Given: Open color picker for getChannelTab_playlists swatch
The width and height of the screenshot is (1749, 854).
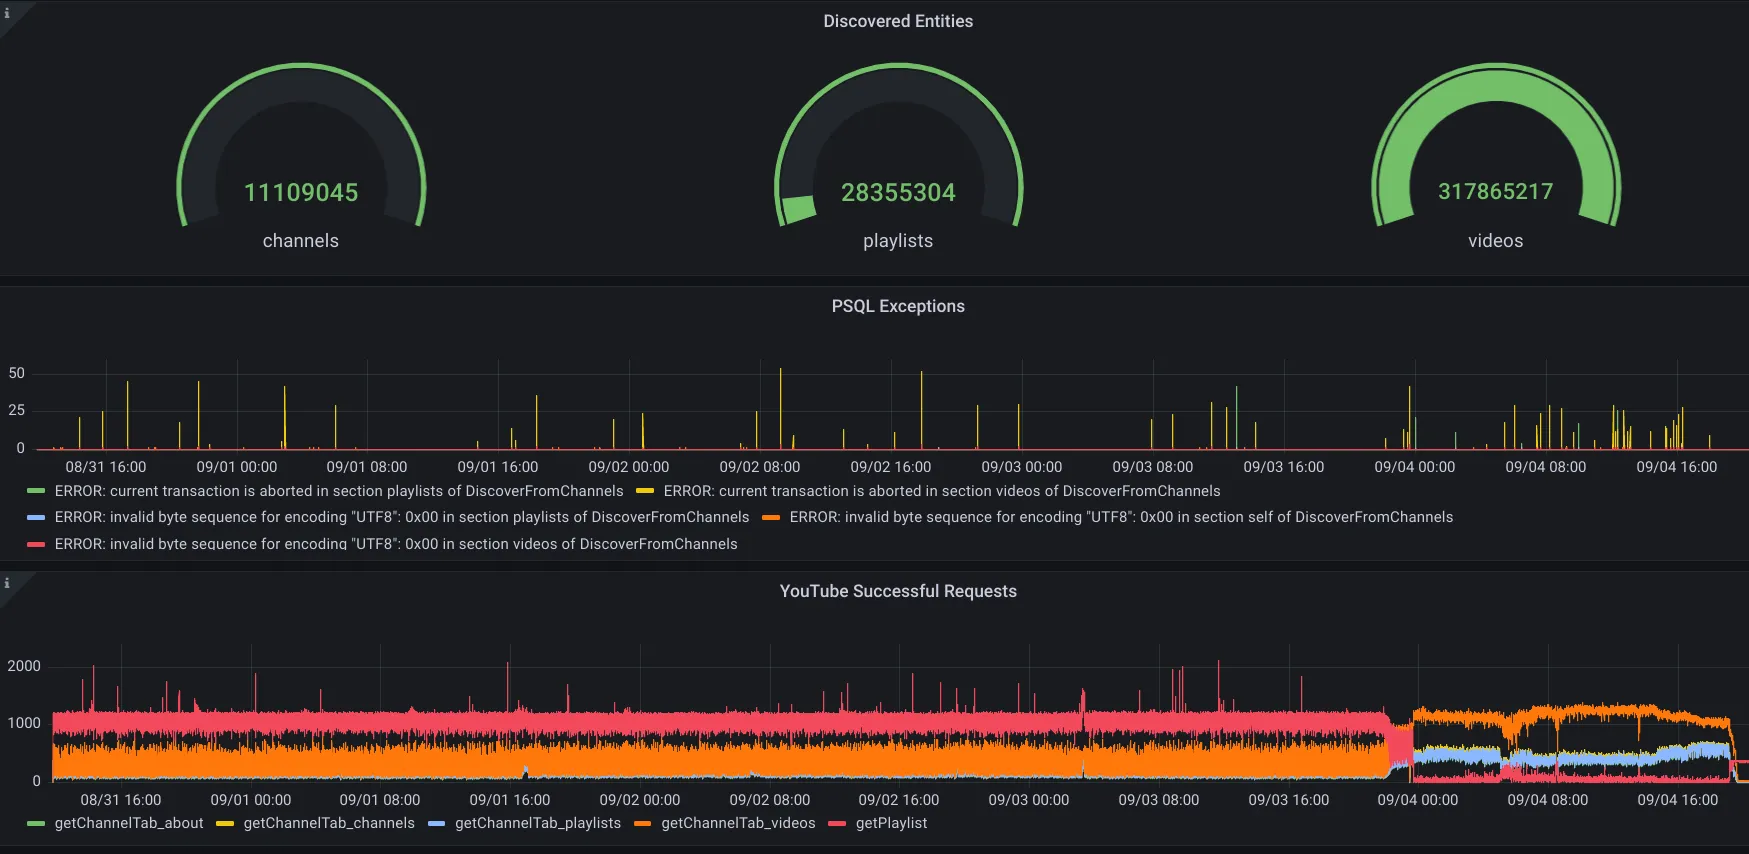Looking at the screenshot, I should [437, 823].
